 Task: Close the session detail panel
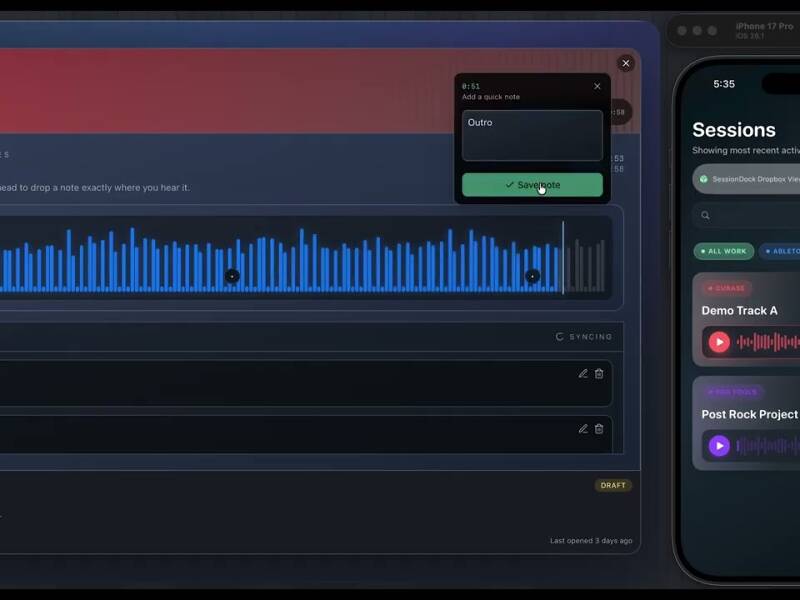tap(626, 63)
